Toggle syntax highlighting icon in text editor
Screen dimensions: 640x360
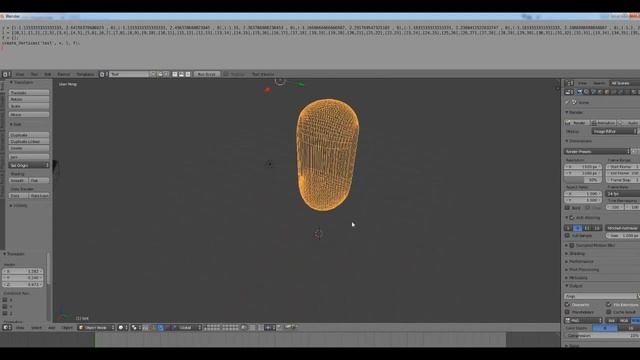pyautogui.click(x=188, y=74)
